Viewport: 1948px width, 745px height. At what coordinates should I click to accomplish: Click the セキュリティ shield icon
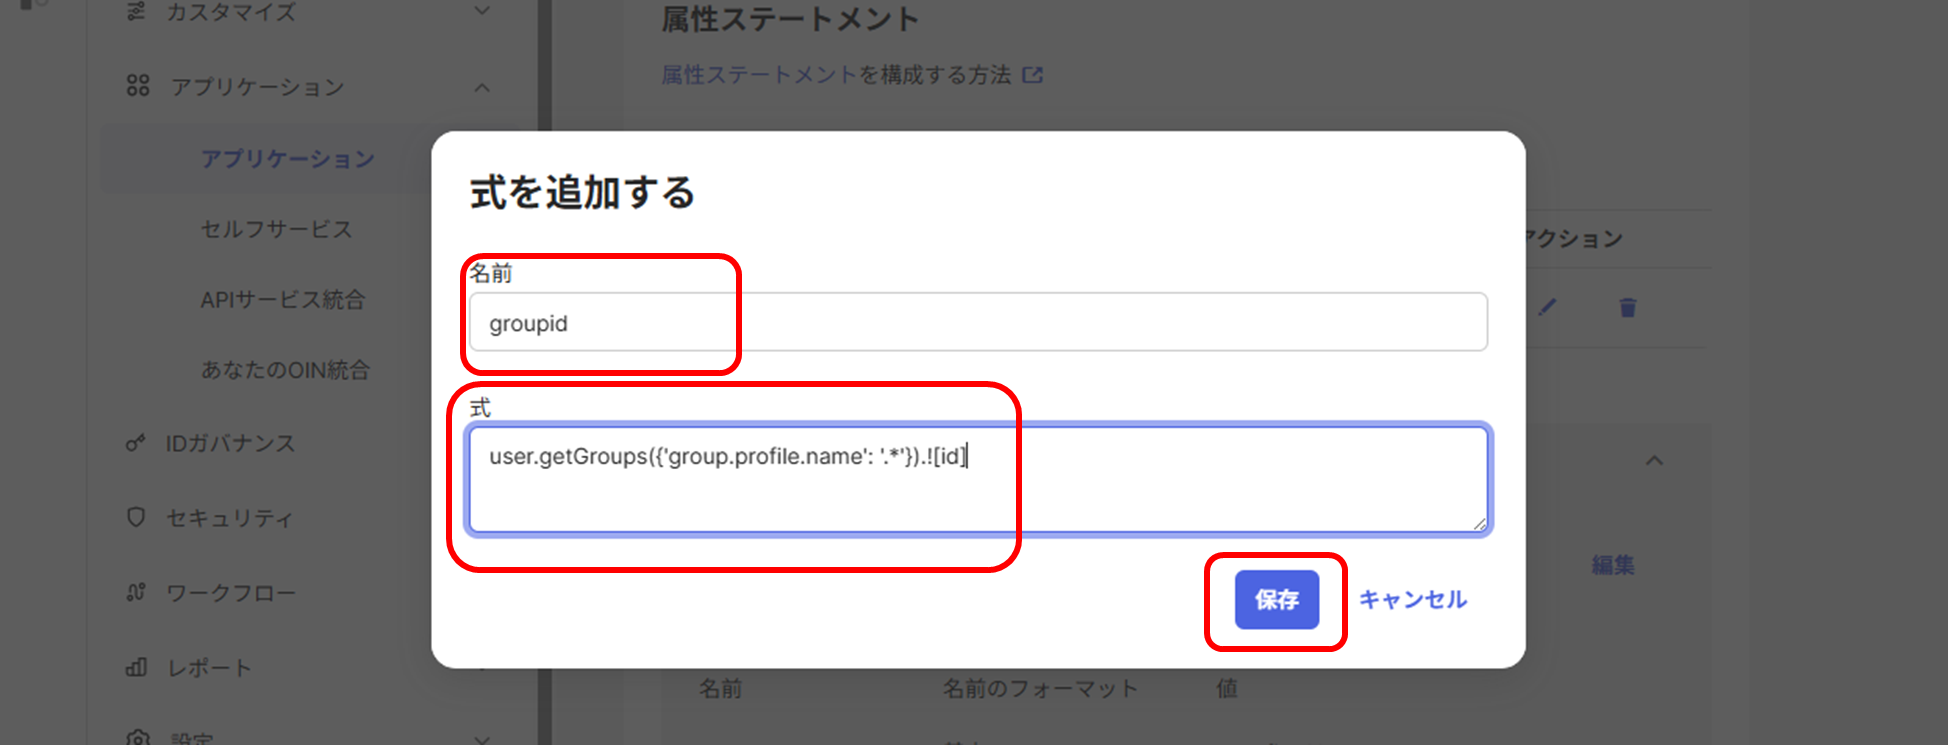pyautogui.click(x=136, y=517)
